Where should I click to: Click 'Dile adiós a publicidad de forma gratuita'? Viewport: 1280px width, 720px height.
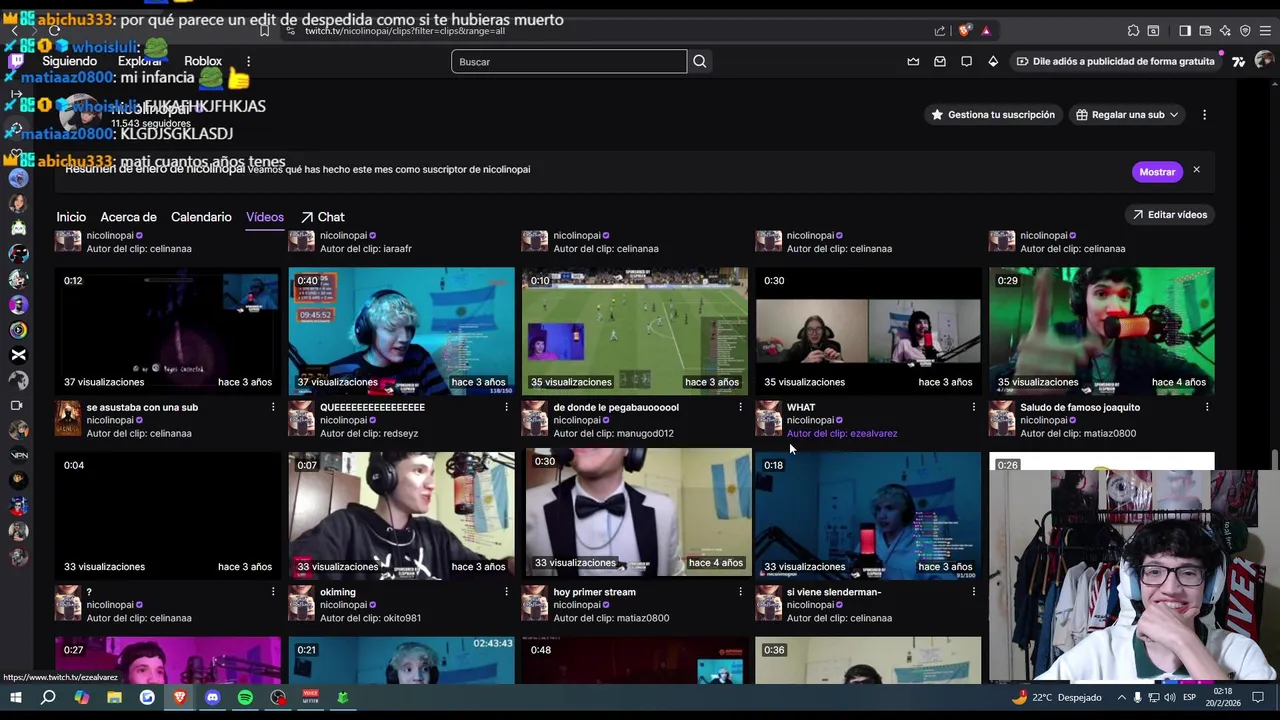click(1115, 61)
